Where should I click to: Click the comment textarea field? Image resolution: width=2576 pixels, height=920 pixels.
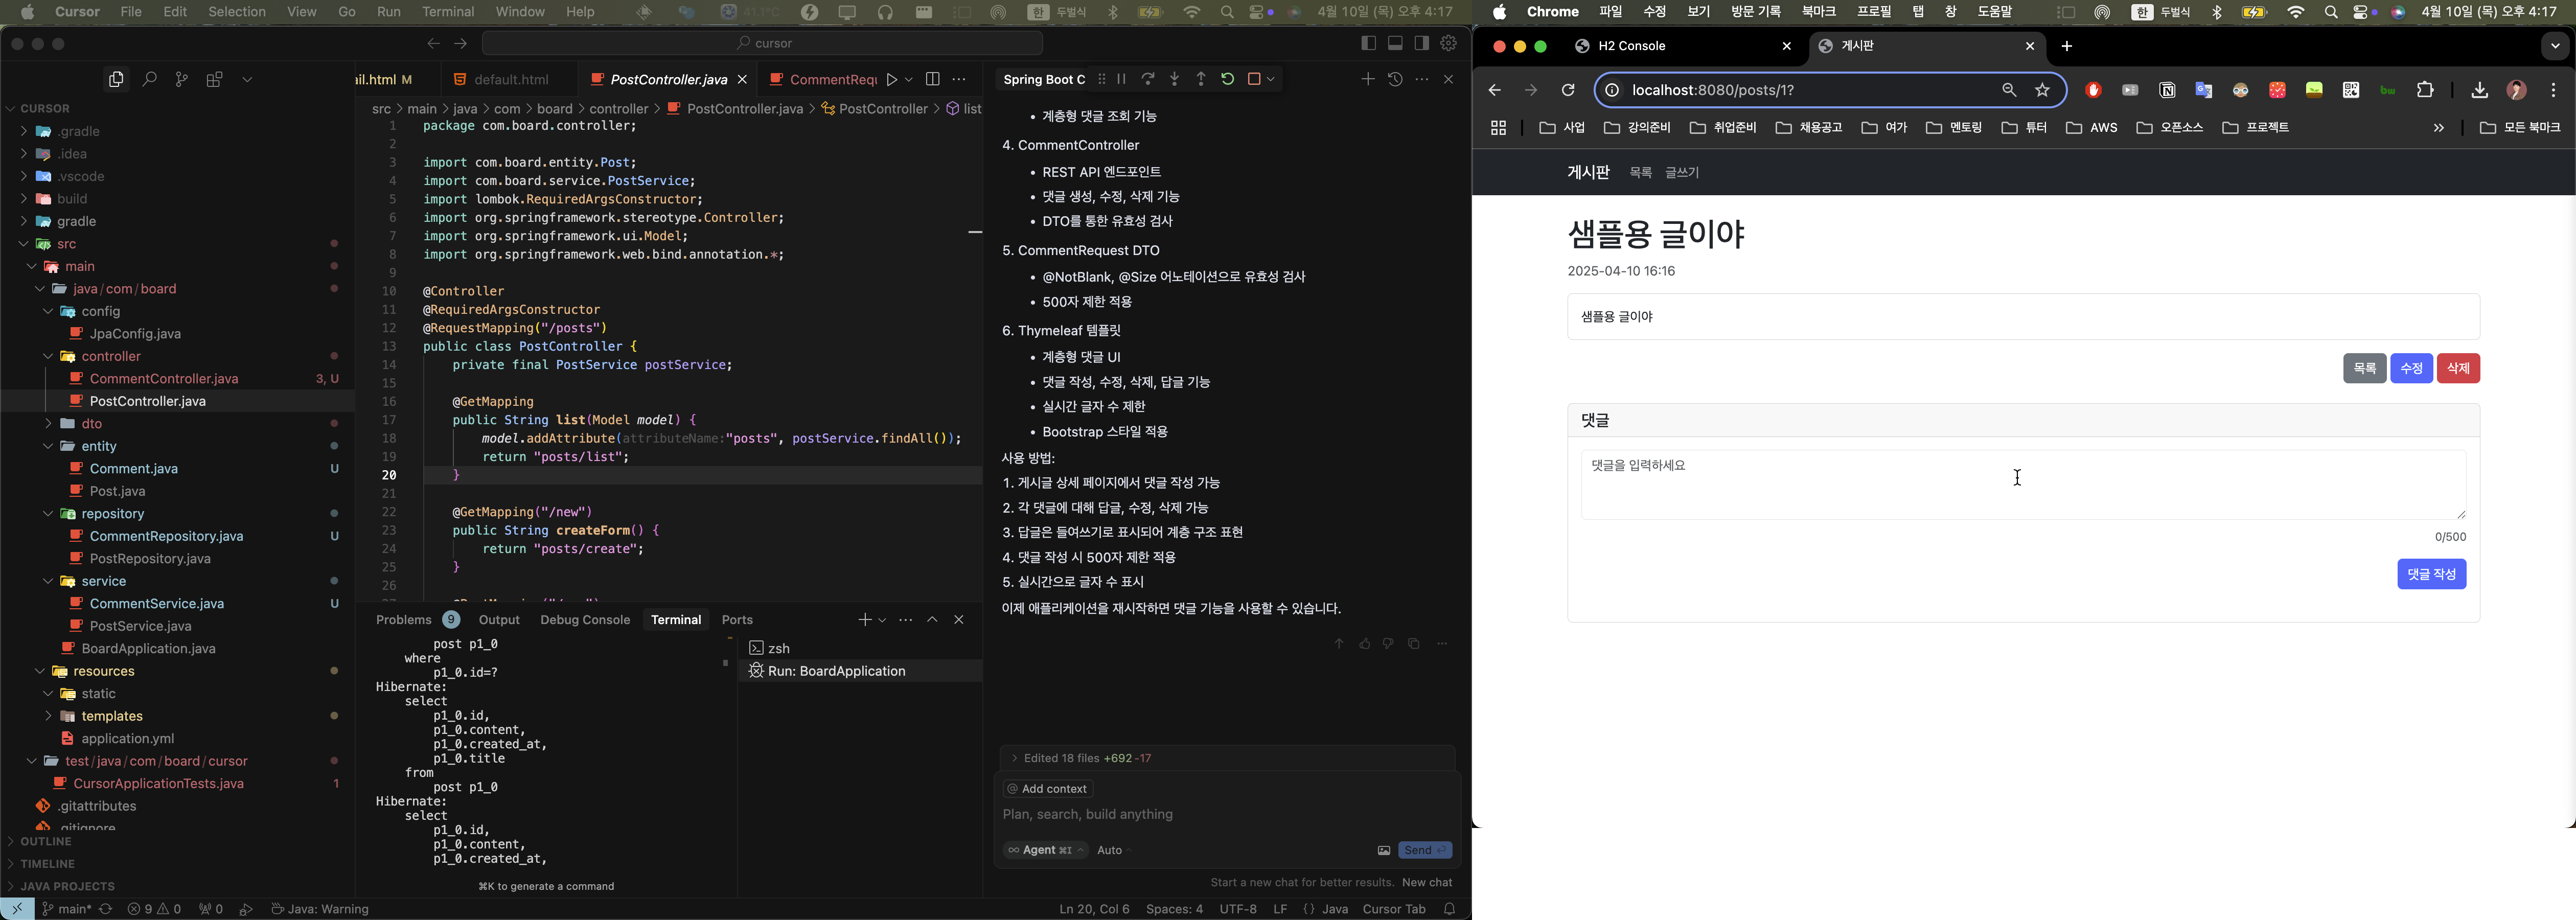pyautogui.click(x=2022, y=485)
